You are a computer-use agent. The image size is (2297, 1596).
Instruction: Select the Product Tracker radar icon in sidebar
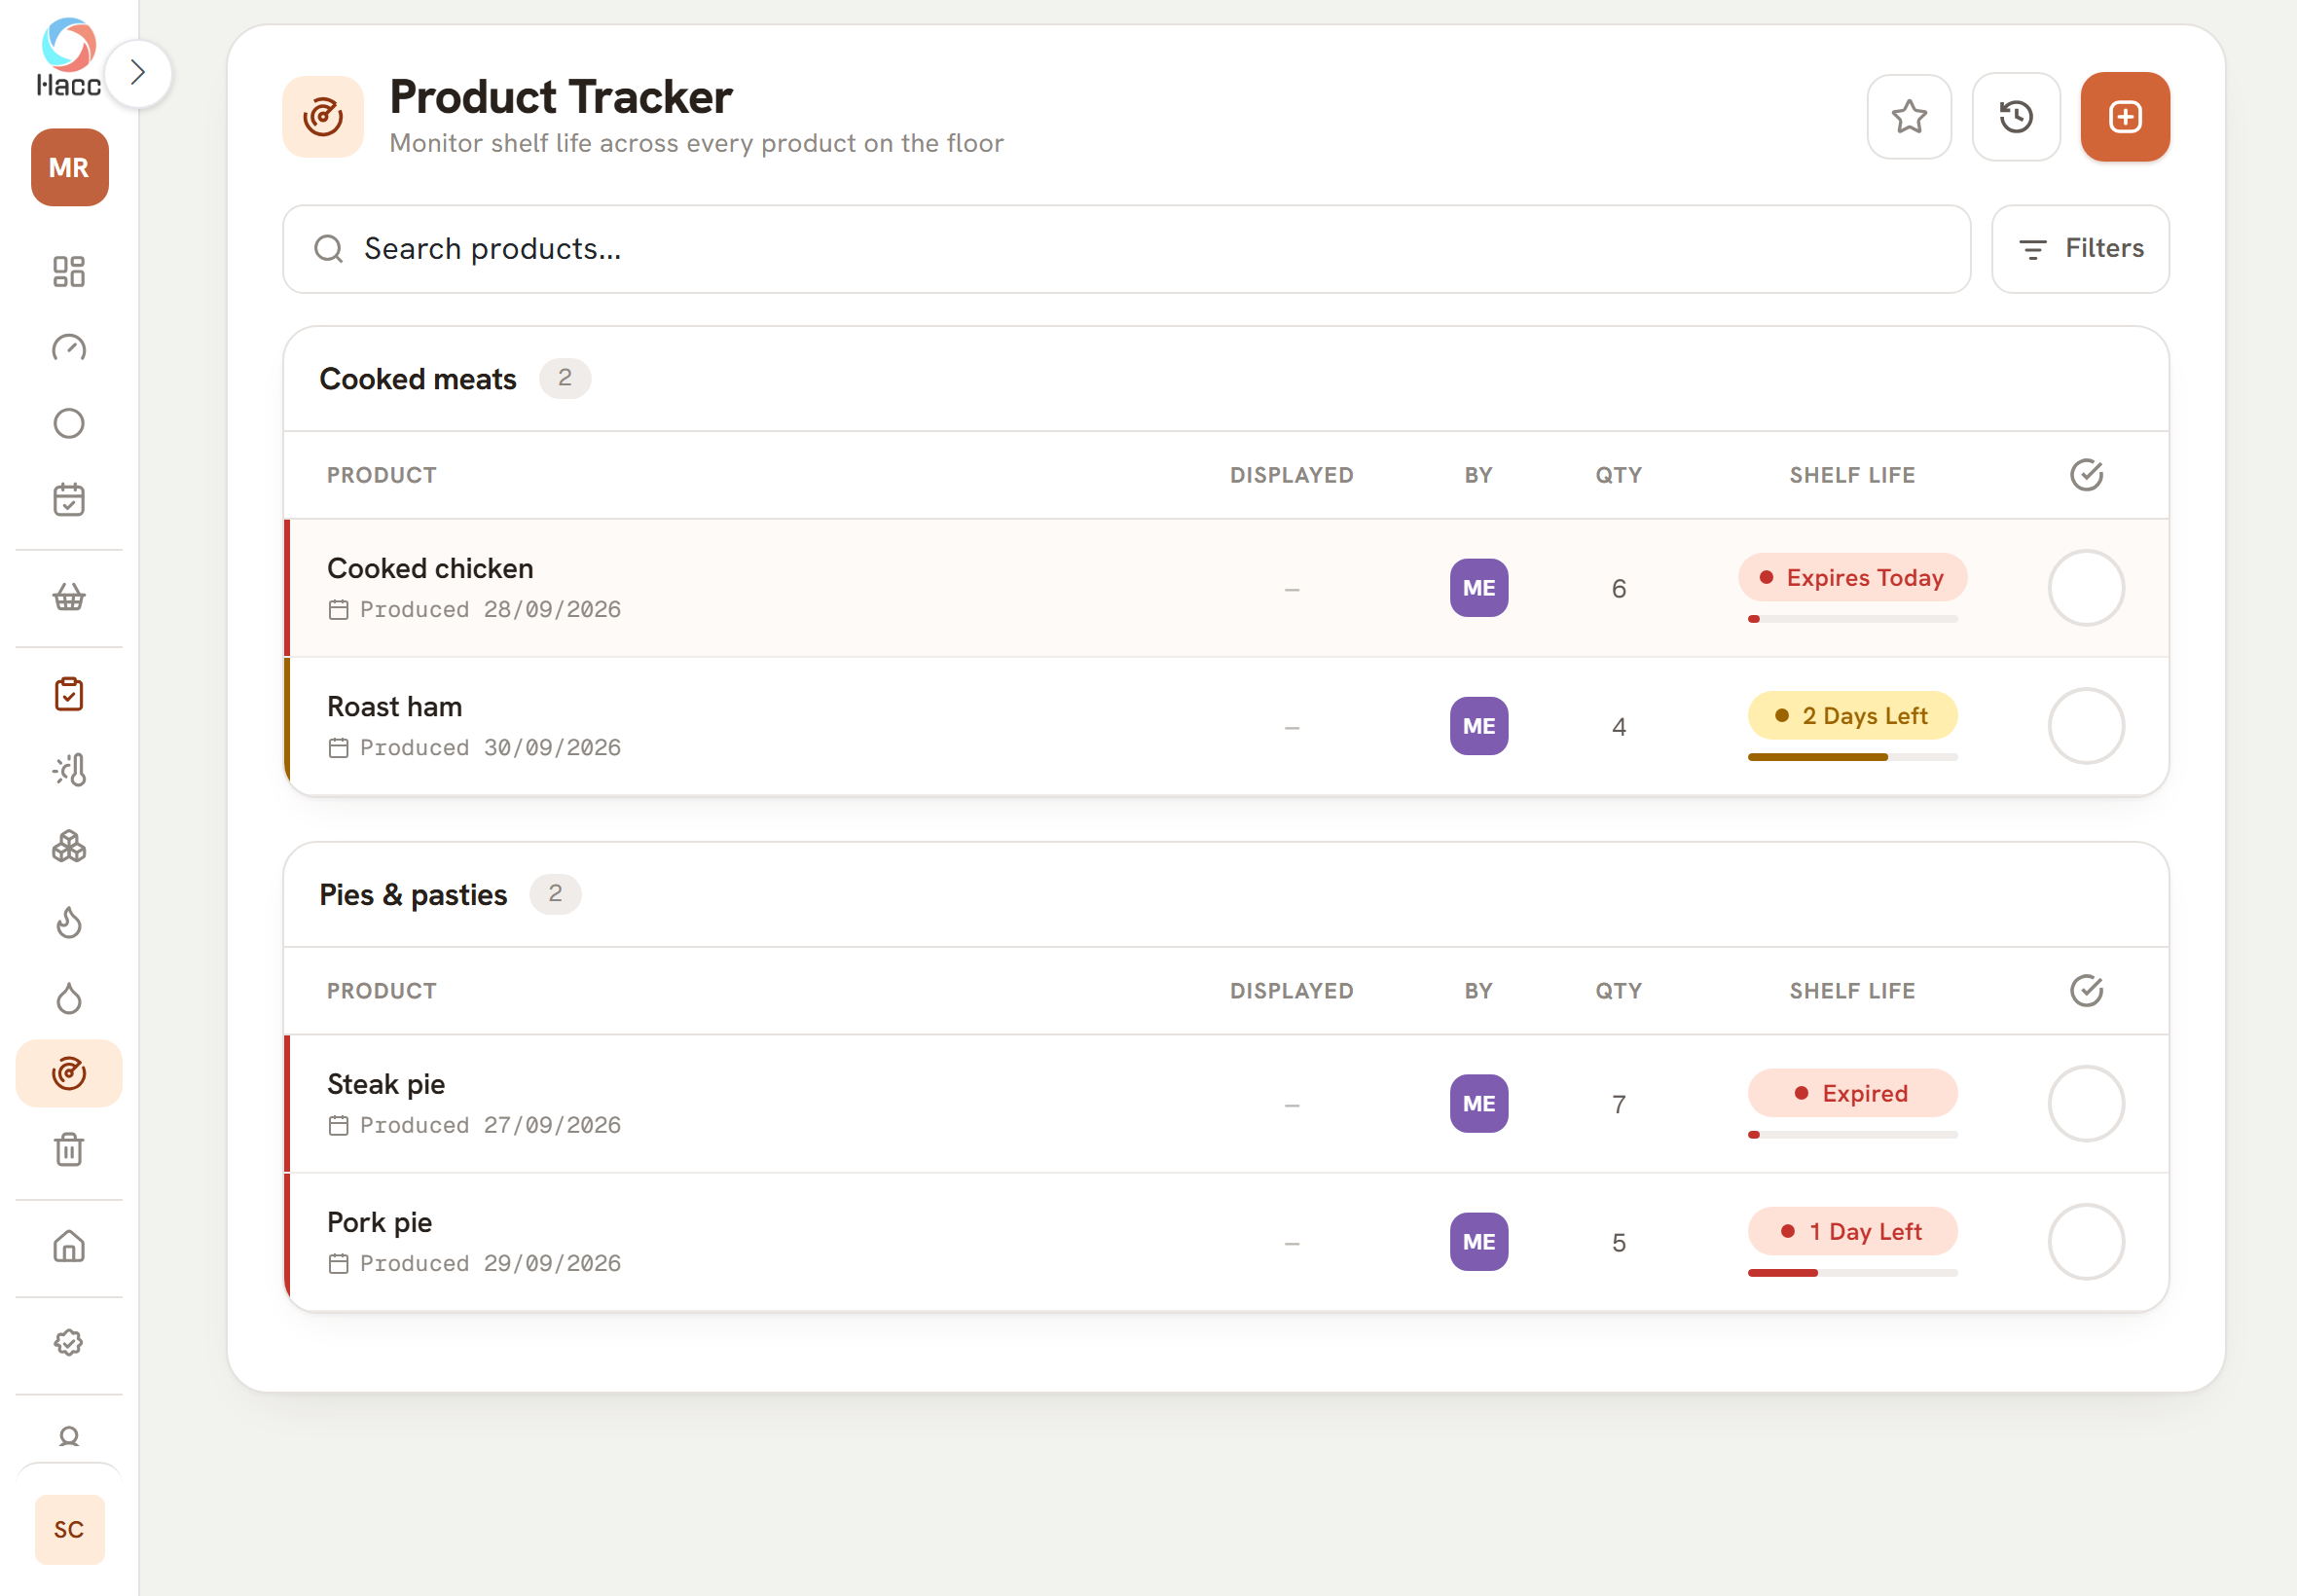click(x=69, y=1073)
